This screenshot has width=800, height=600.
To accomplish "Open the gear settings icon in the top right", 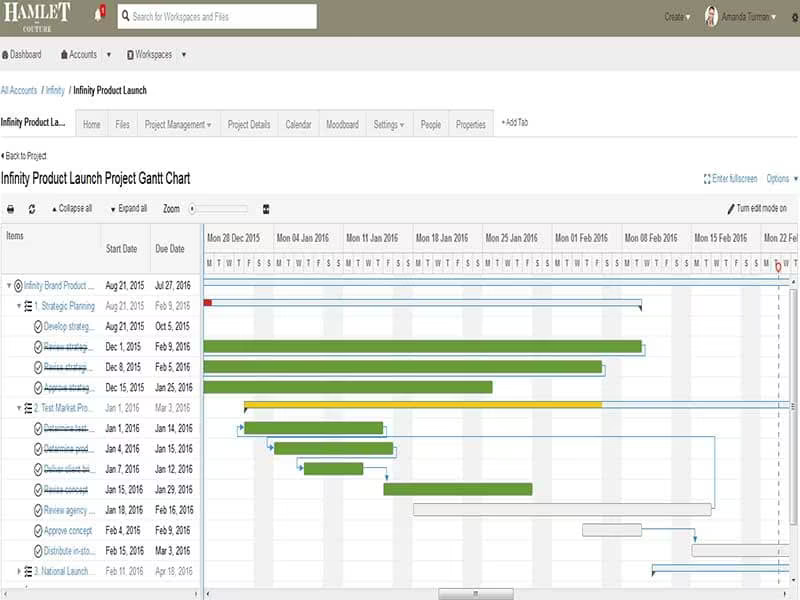I will pos(795,17).
